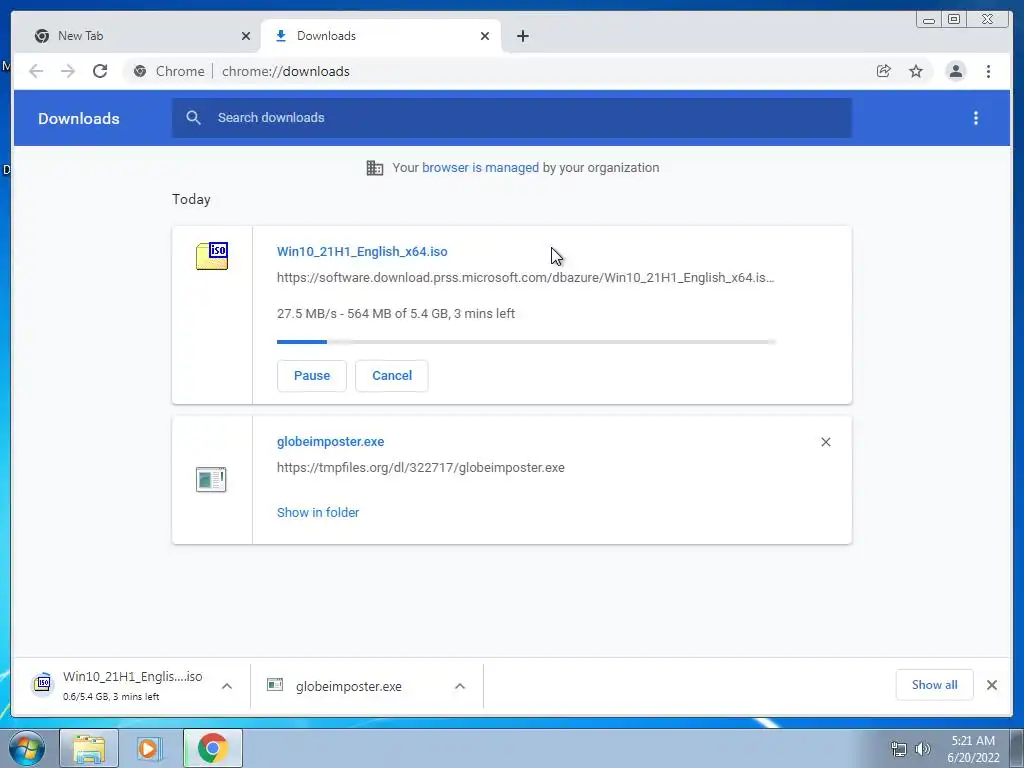Open a new tab with plus button
The image size is (1024, 768).
tap(522, 36)
